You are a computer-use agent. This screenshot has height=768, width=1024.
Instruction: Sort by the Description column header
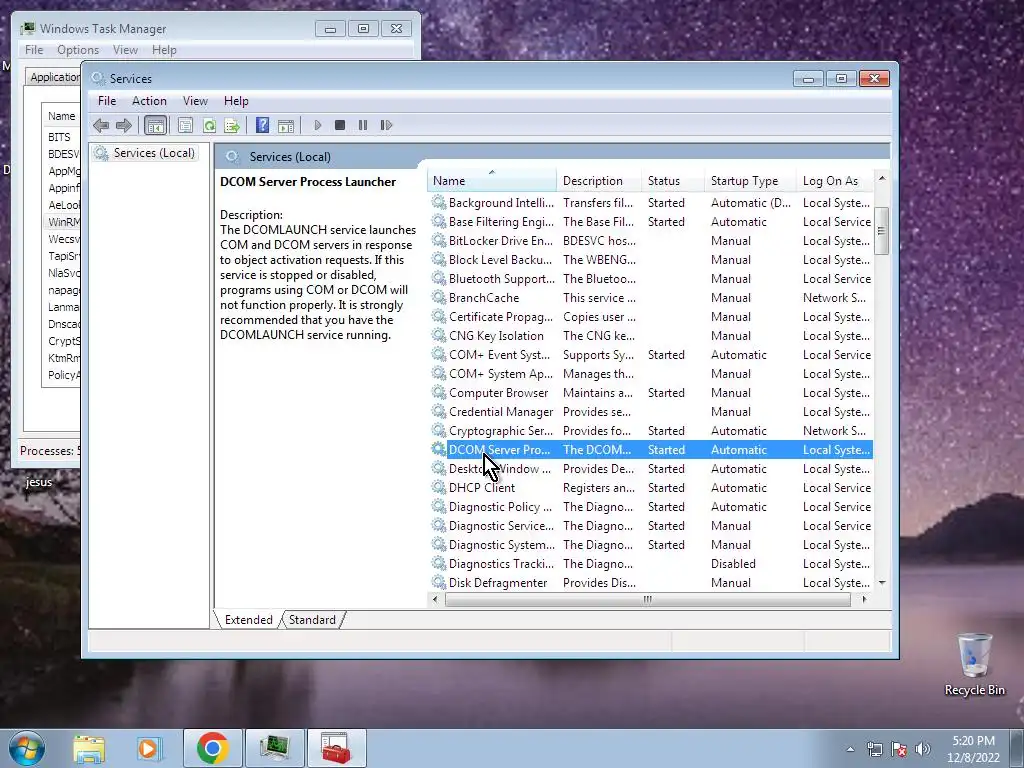click(600, 181)
